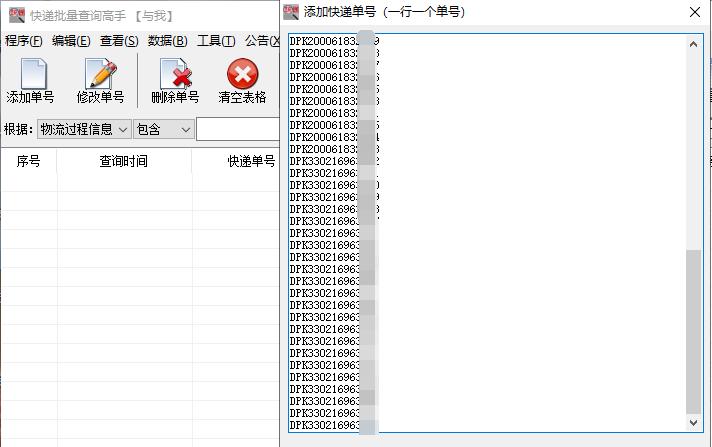This screenshot has height=447, width=712.
Task: Click the scroll-up arrow in tracking number list
Action: [694, 43]
